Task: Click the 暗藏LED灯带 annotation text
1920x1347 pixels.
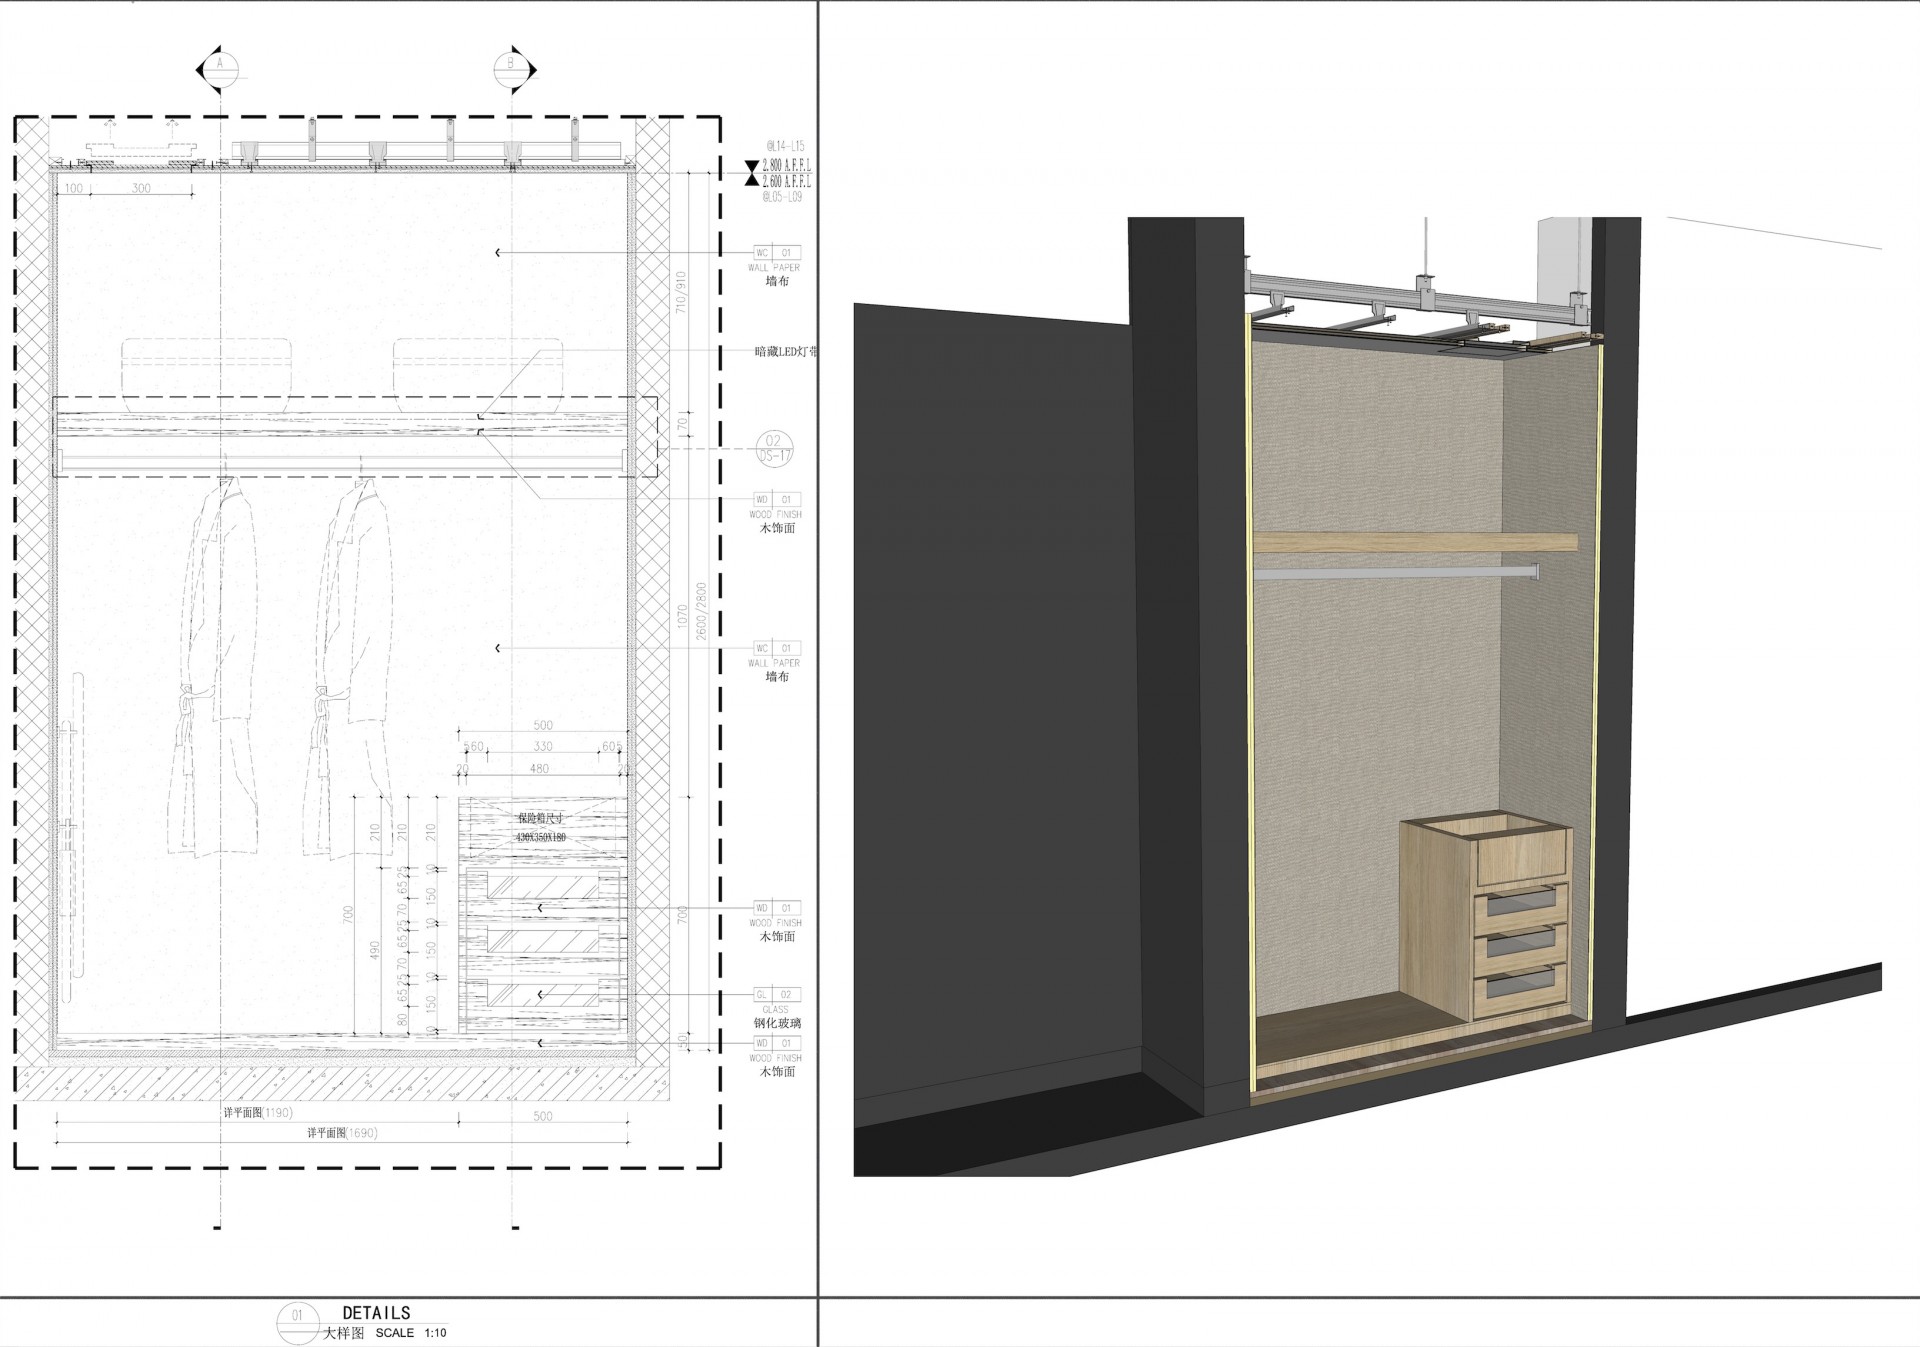Action: pos(785,352)
